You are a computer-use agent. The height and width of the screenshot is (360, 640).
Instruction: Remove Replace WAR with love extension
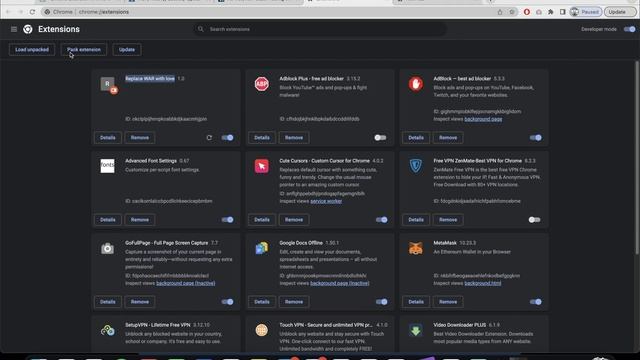pyautogui.click(x=140, y=138)
